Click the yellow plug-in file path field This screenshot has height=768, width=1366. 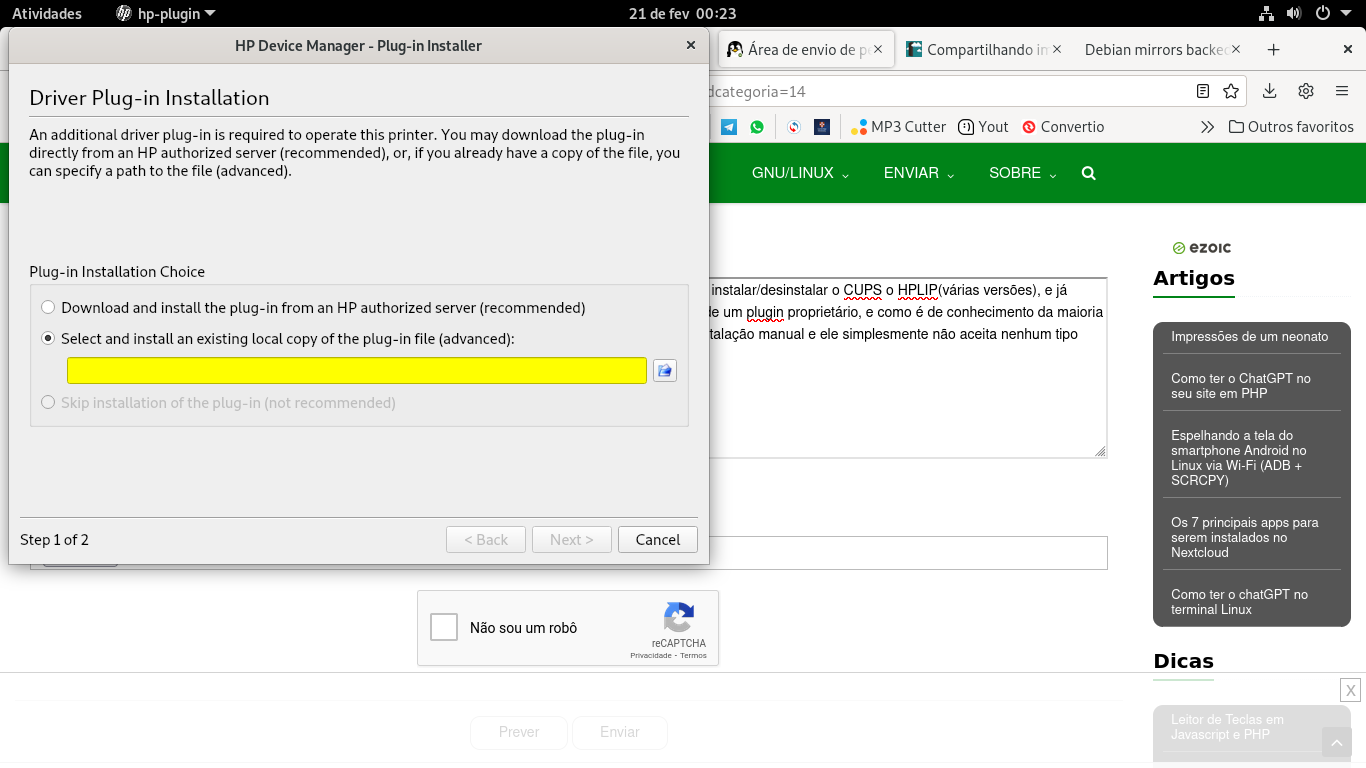click(357, 371)
